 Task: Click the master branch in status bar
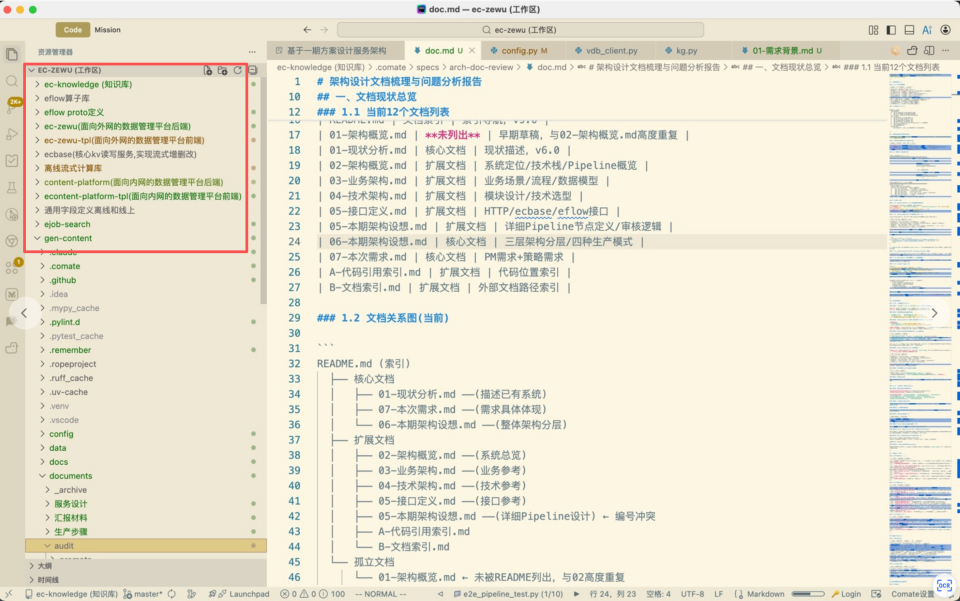point(143,594)
